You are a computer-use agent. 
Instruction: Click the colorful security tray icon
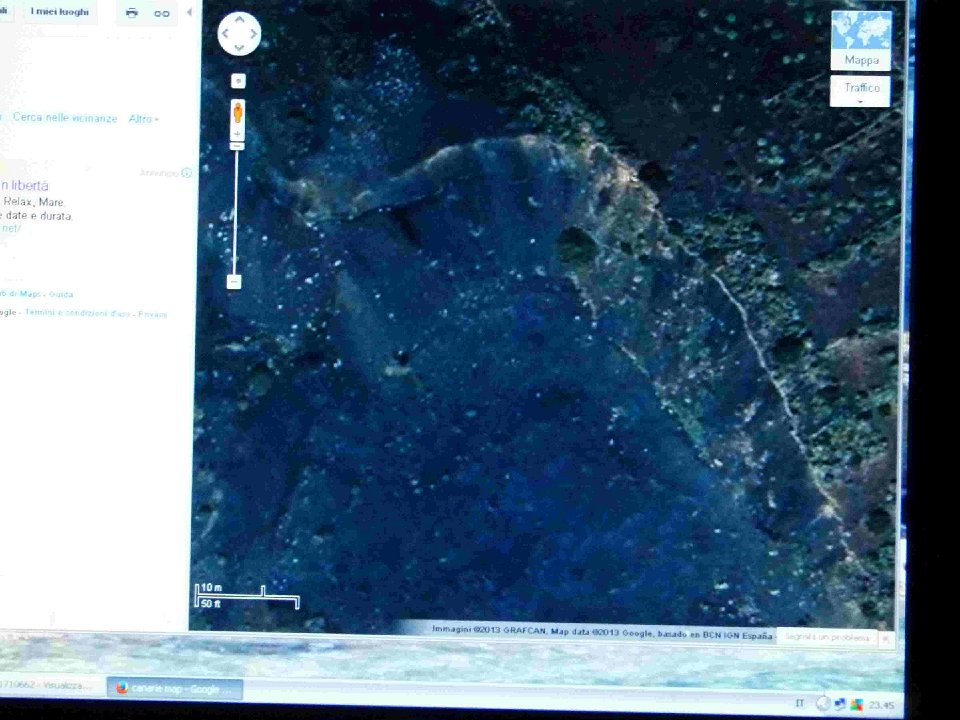coord(856,705)
